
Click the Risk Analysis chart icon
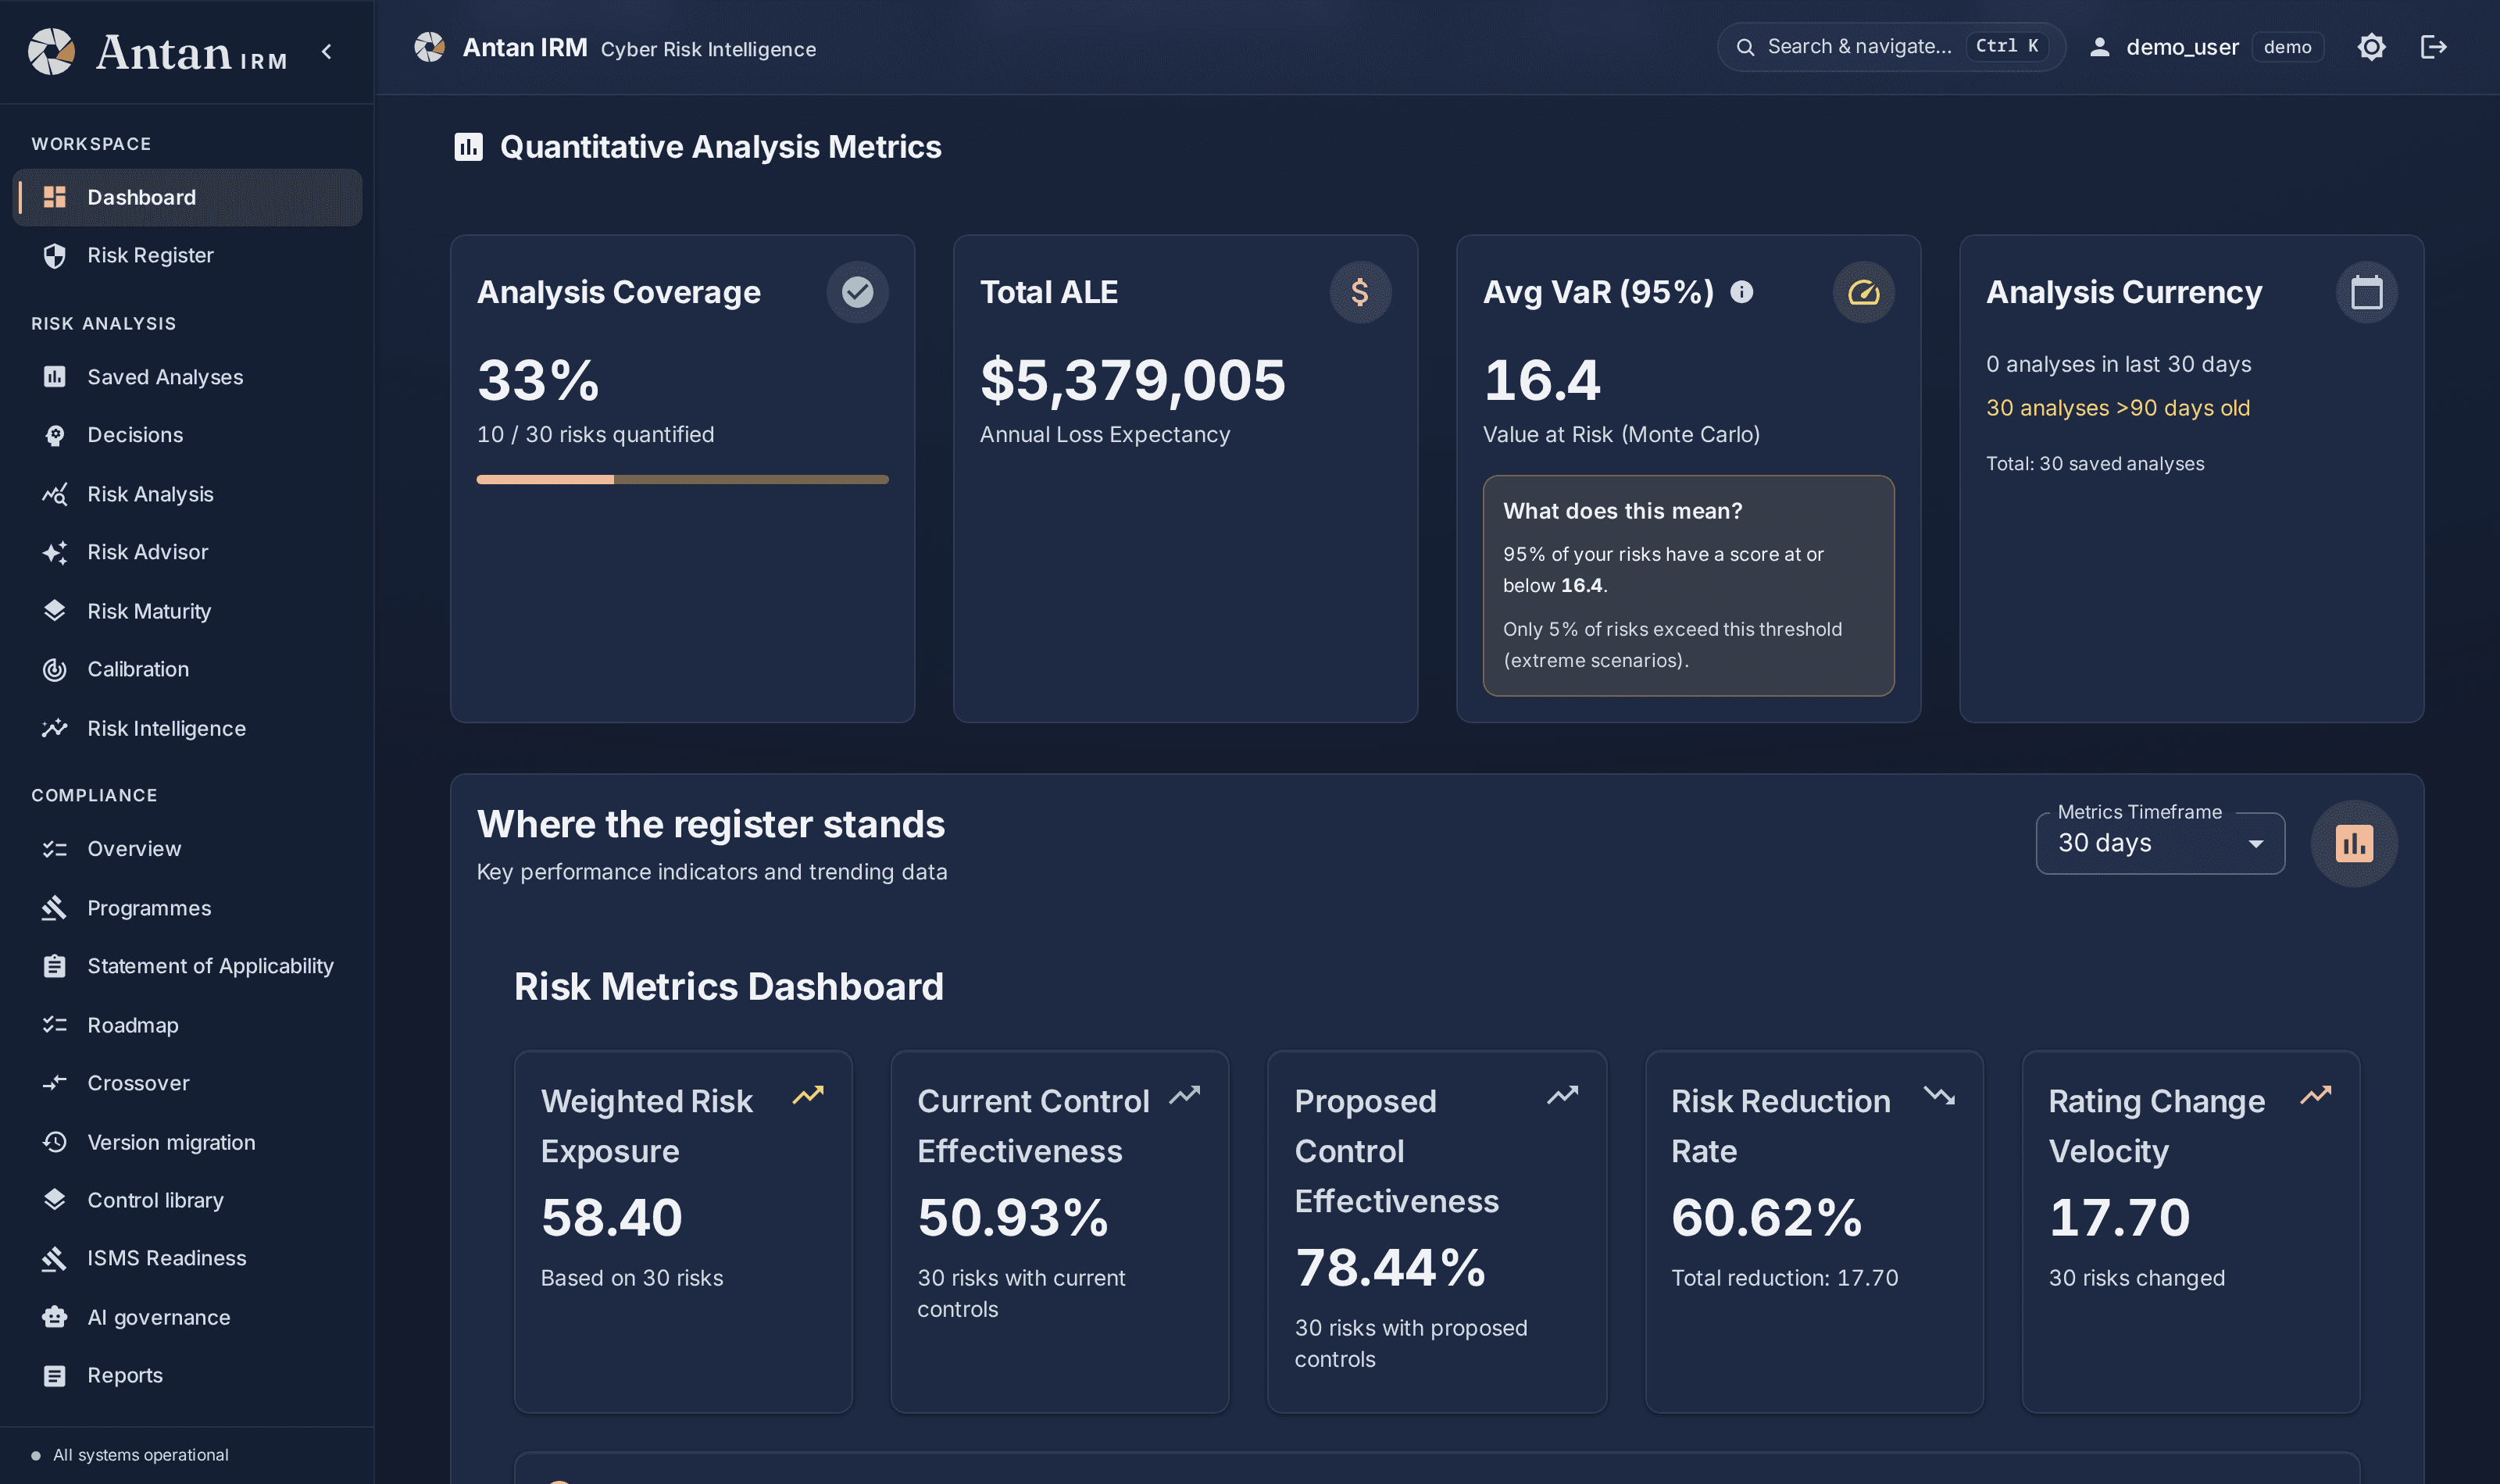55,494
